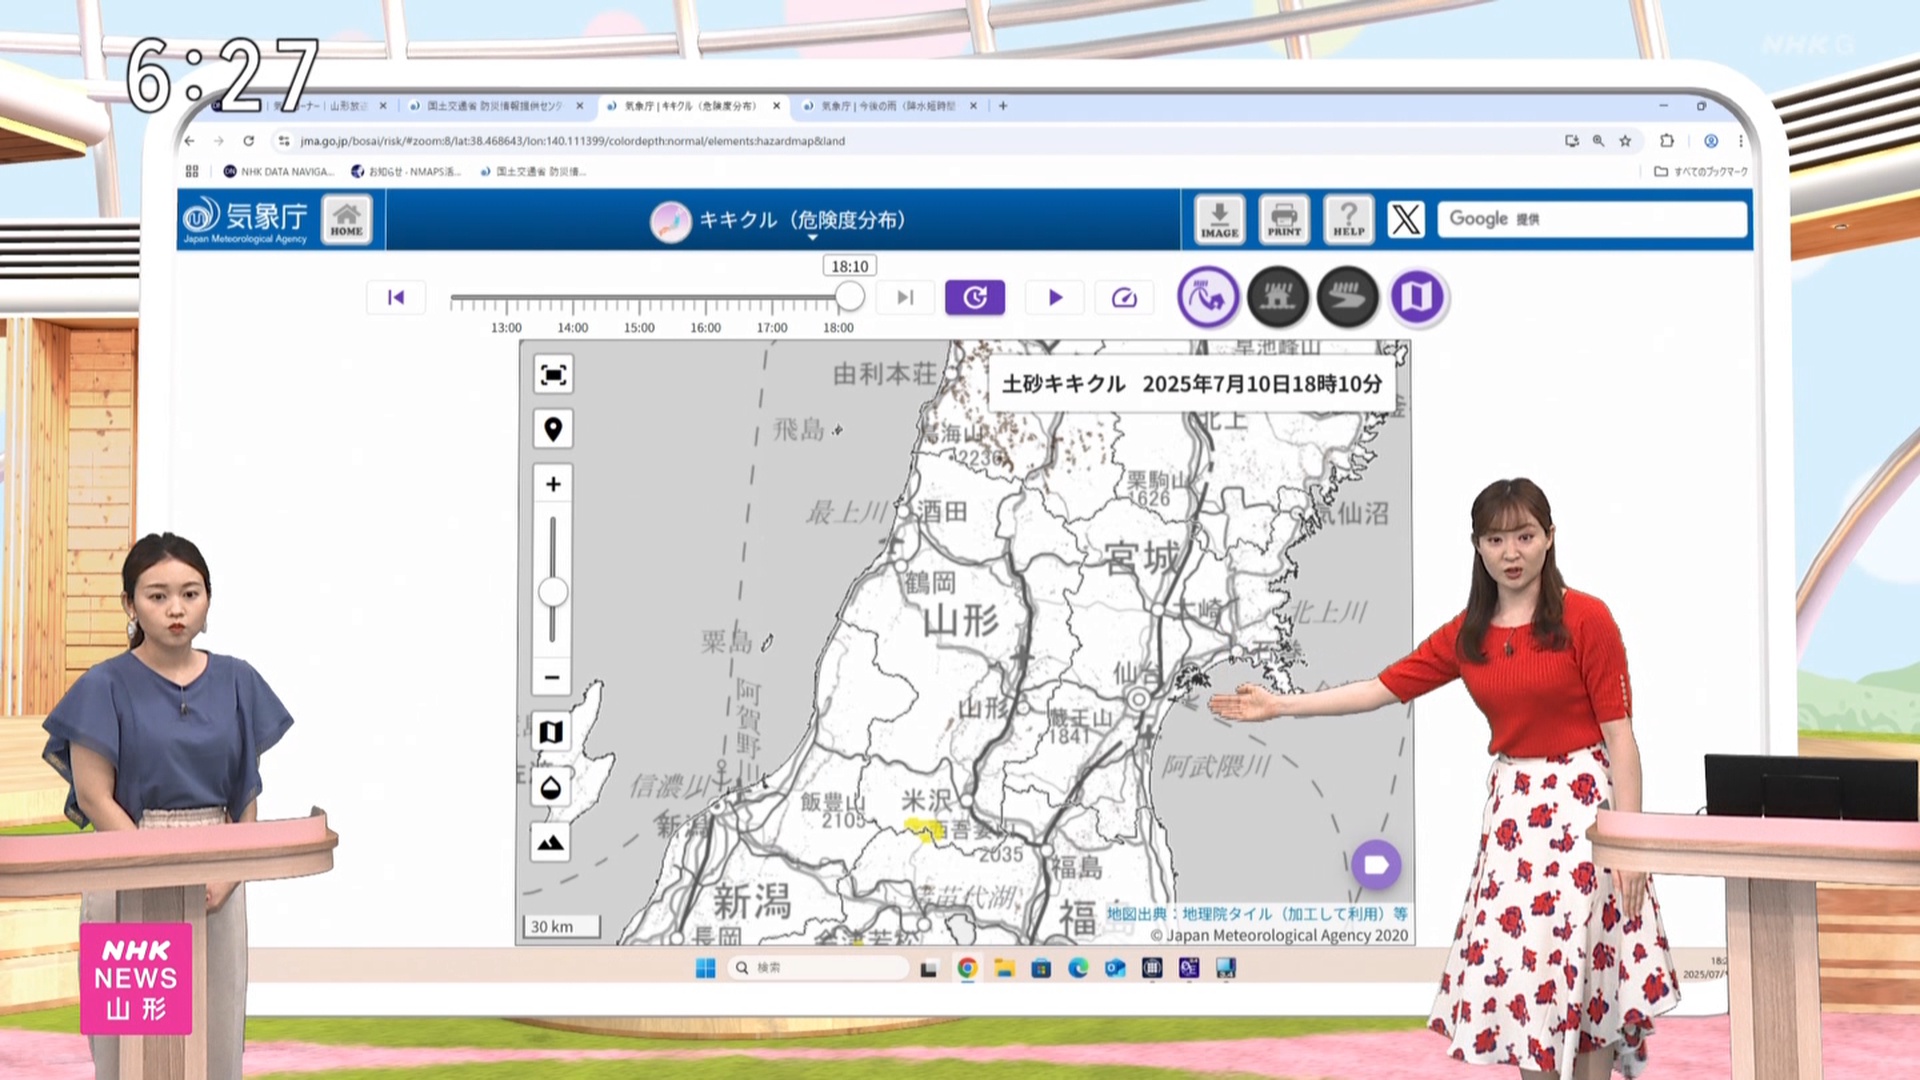
Task: Select the inundation (浸水) Kikikuru element
Action: pyautogui.click(x=1278, y=297)
